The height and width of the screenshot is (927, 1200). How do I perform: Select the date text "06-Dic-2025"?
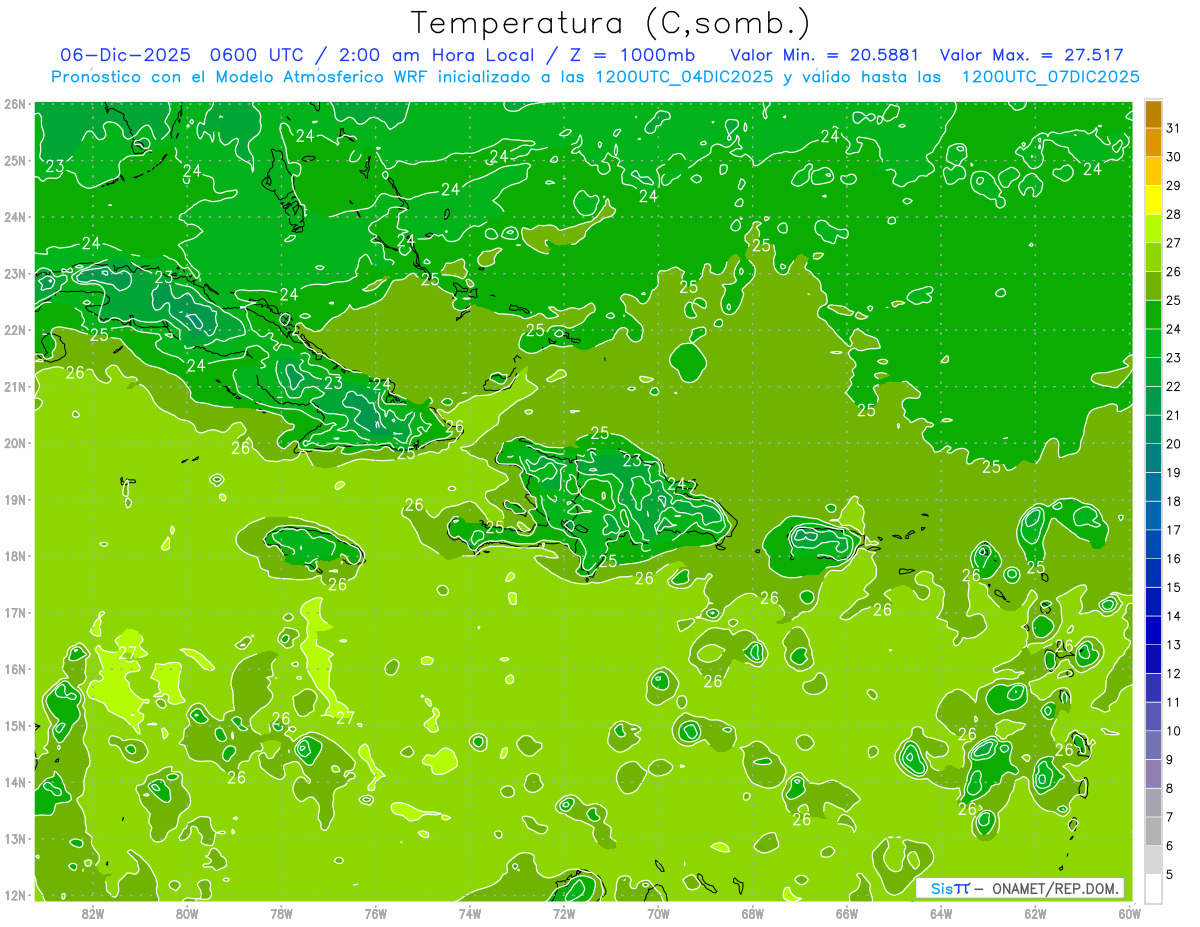coord(123,55)
